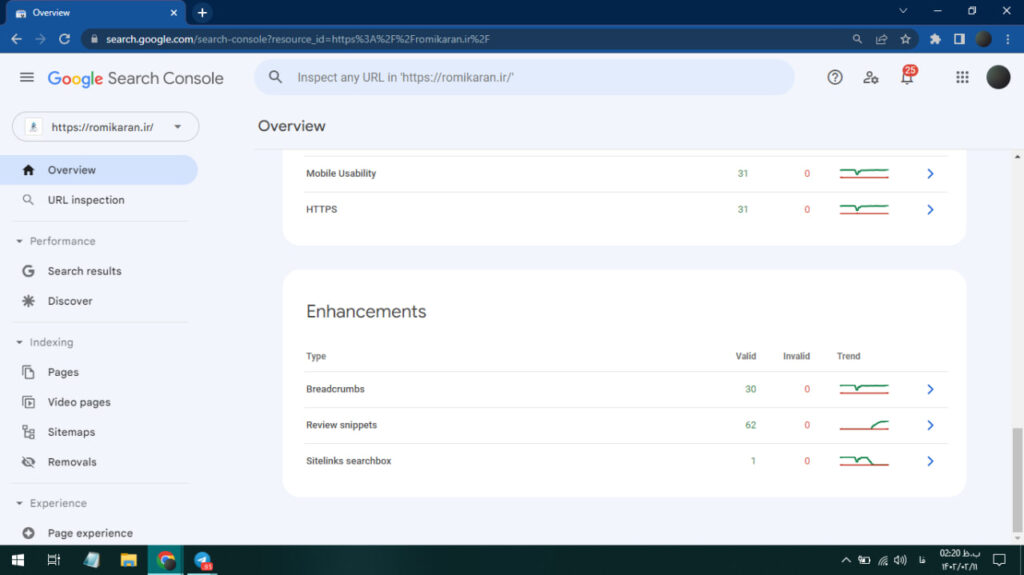Click the Review snippets trend chart
1024x575 pixels.
point(864,425)
